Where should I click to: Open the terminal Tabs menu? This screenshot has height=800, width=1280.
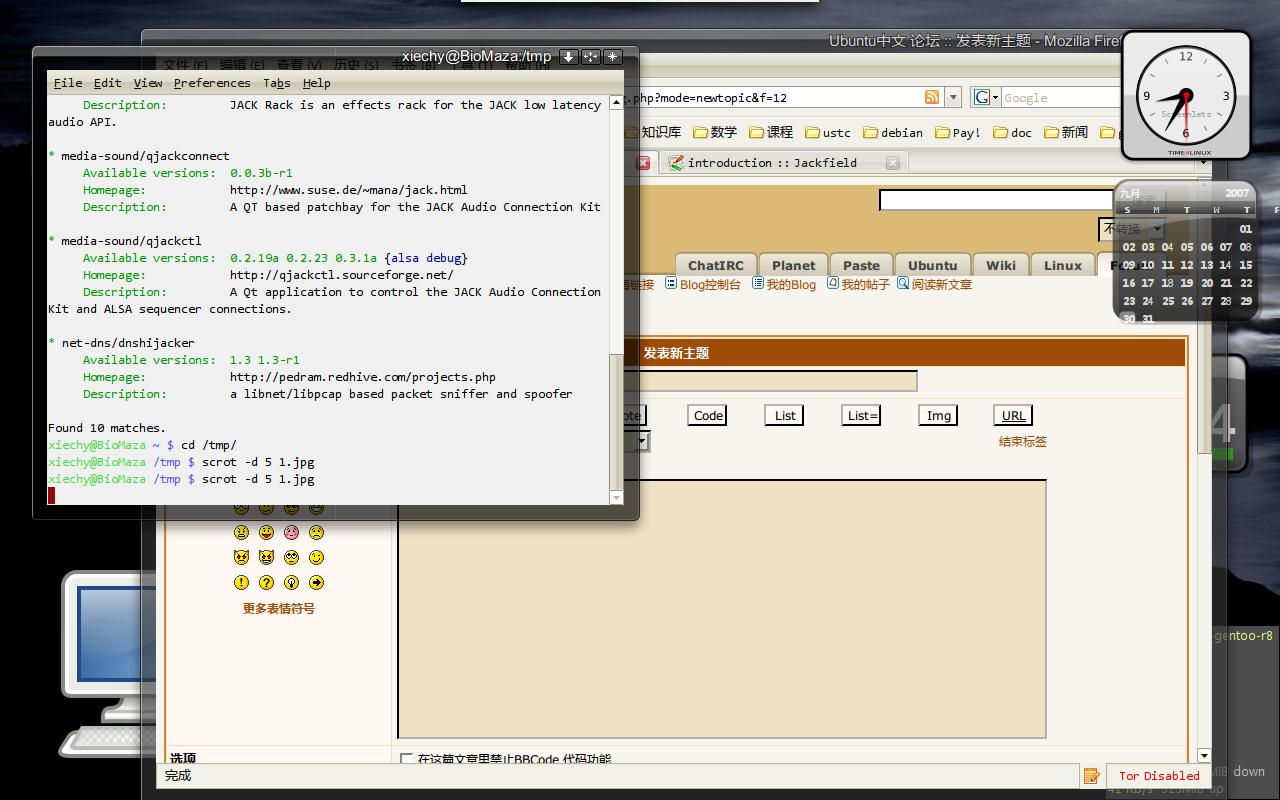277,83
